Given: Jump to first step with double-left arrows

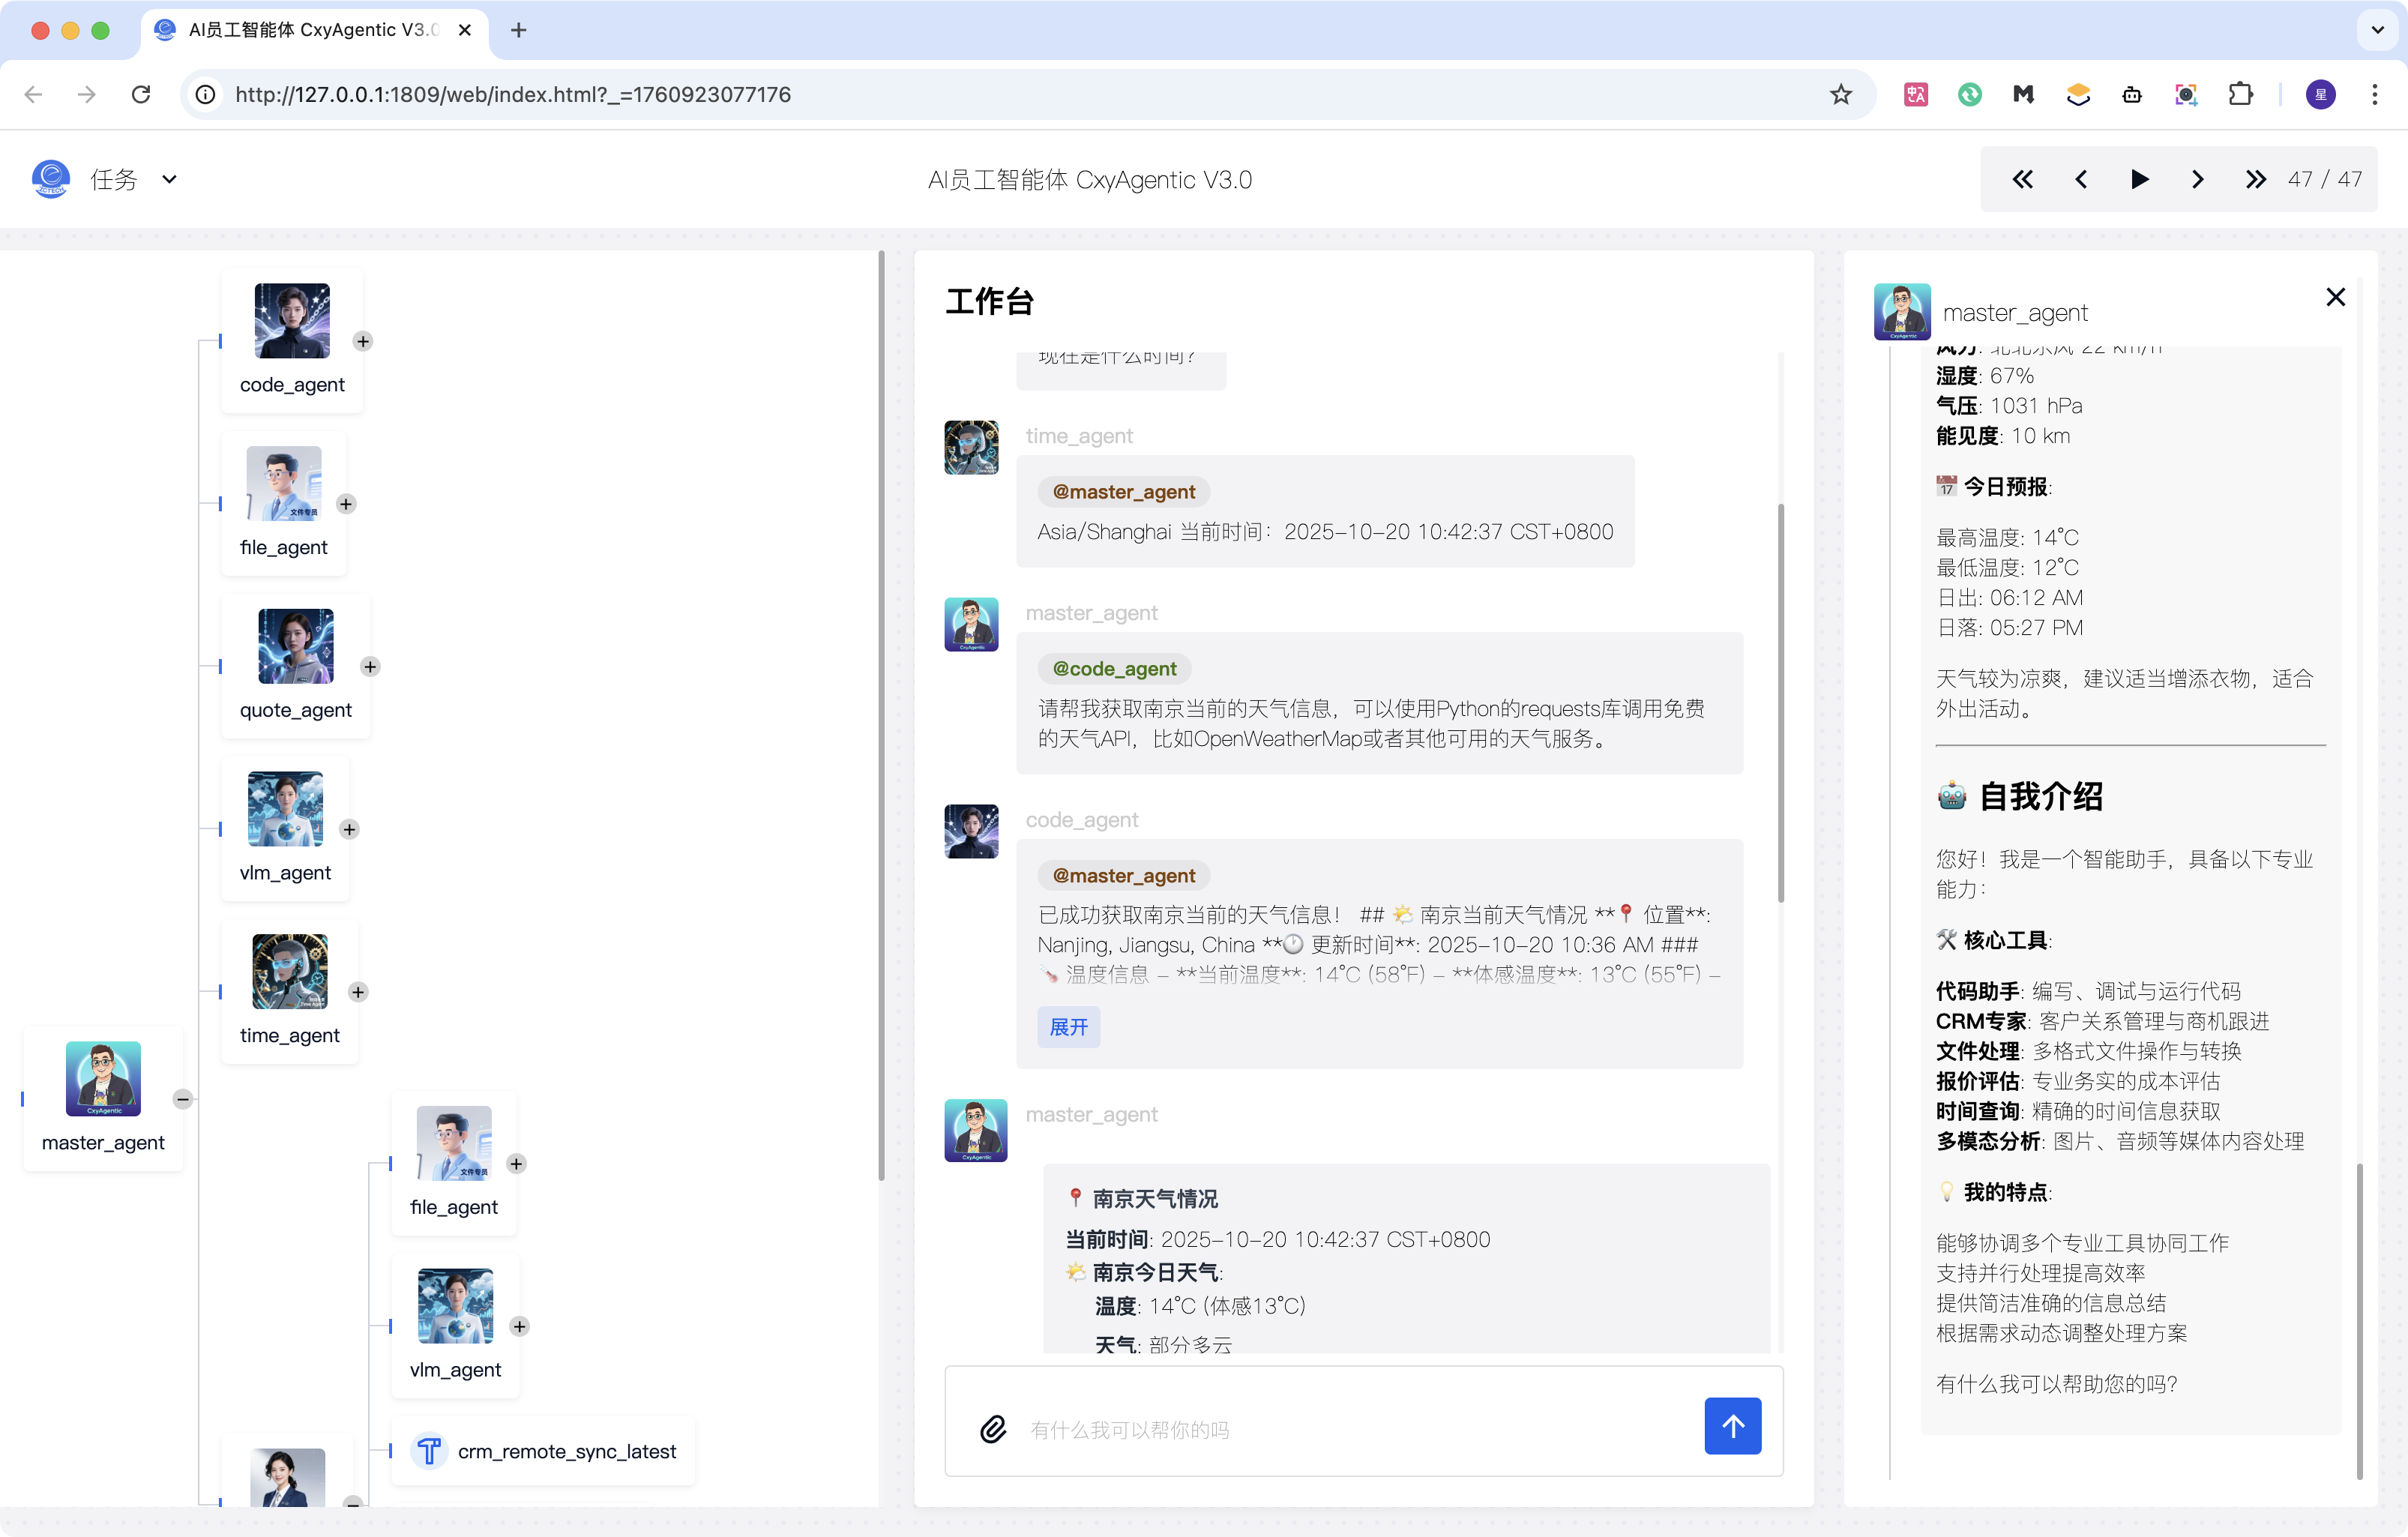Looking at the screenshot, I should click(x=2022, y=180).
